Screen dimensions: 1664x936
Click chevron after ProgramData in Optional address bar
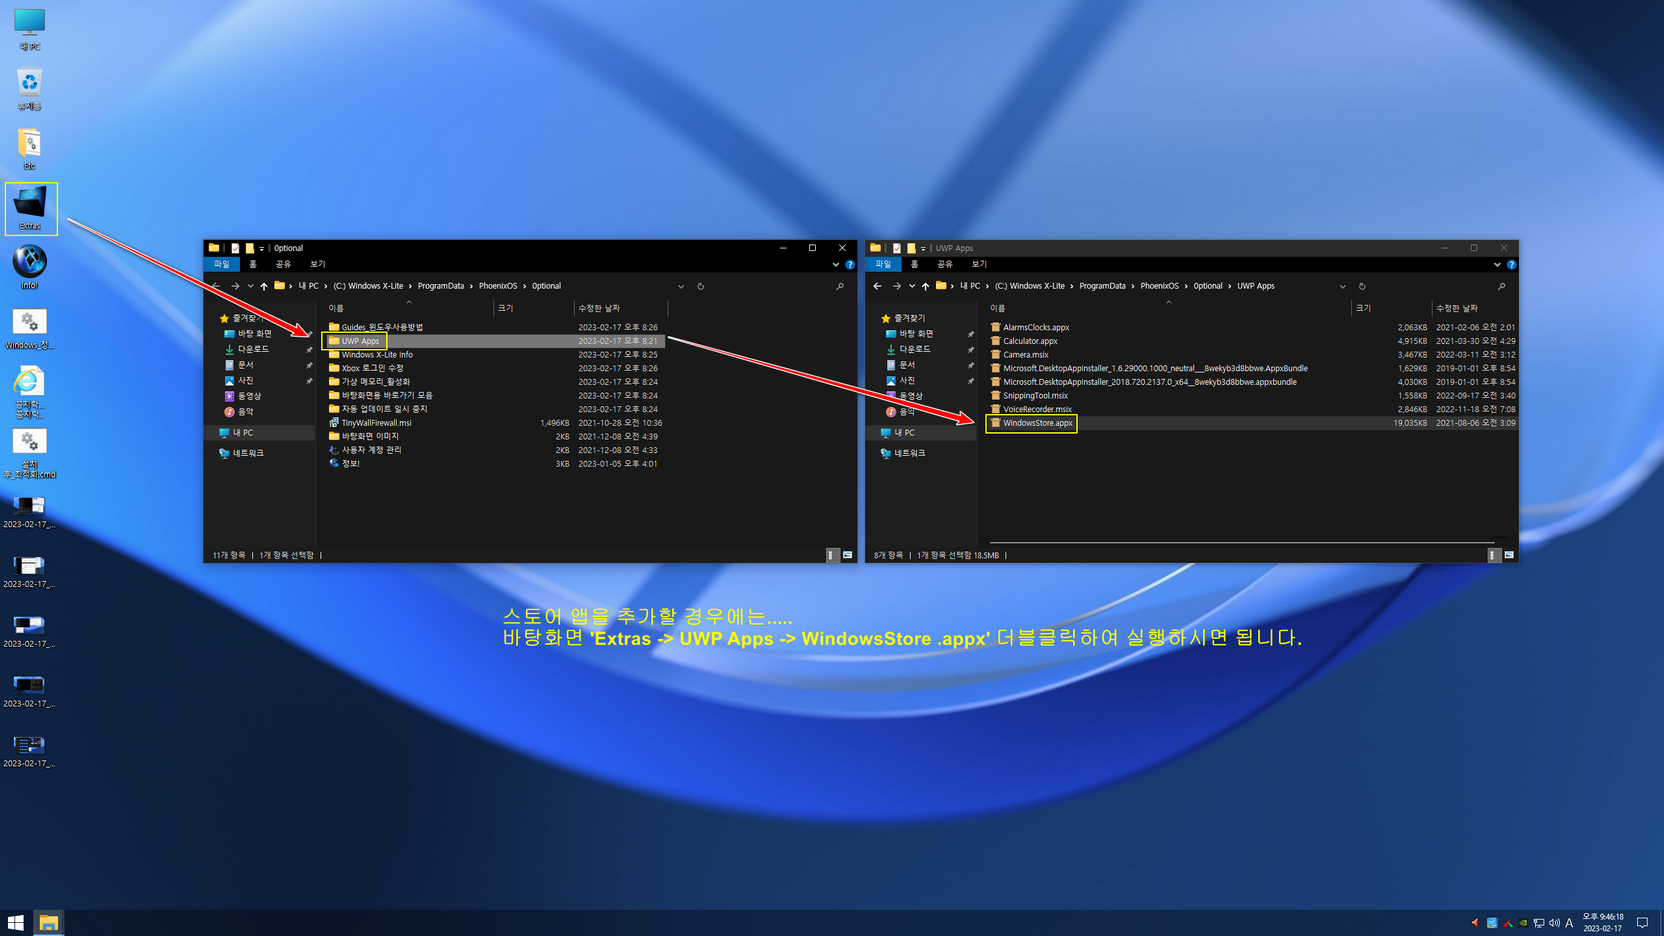(471, 286)
